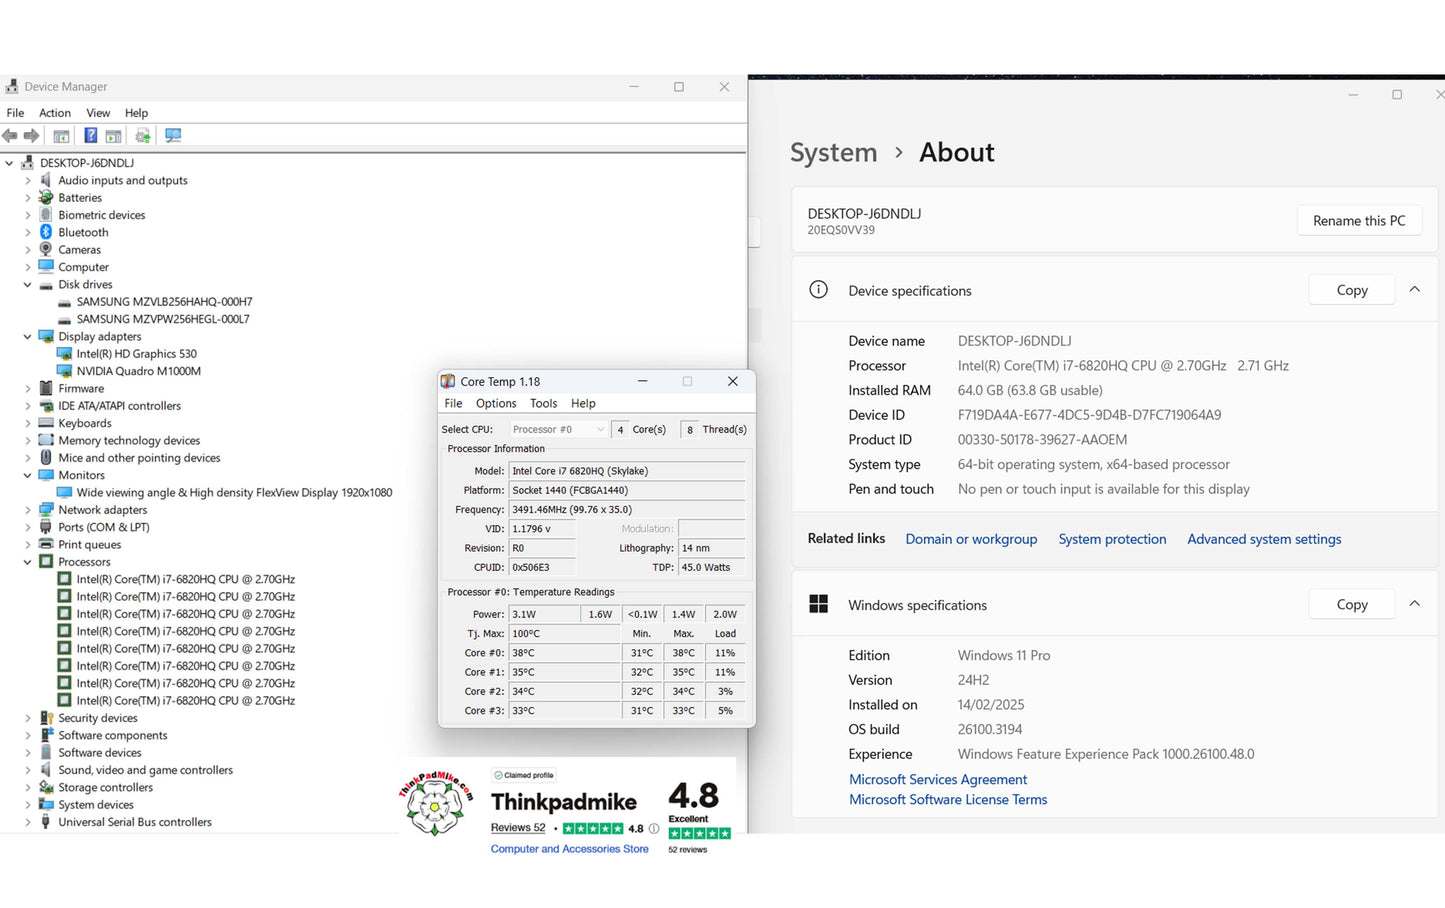
Task: Collapse the DESKTOP-J6DNDLJ root tree node
Action: [9, 163]
